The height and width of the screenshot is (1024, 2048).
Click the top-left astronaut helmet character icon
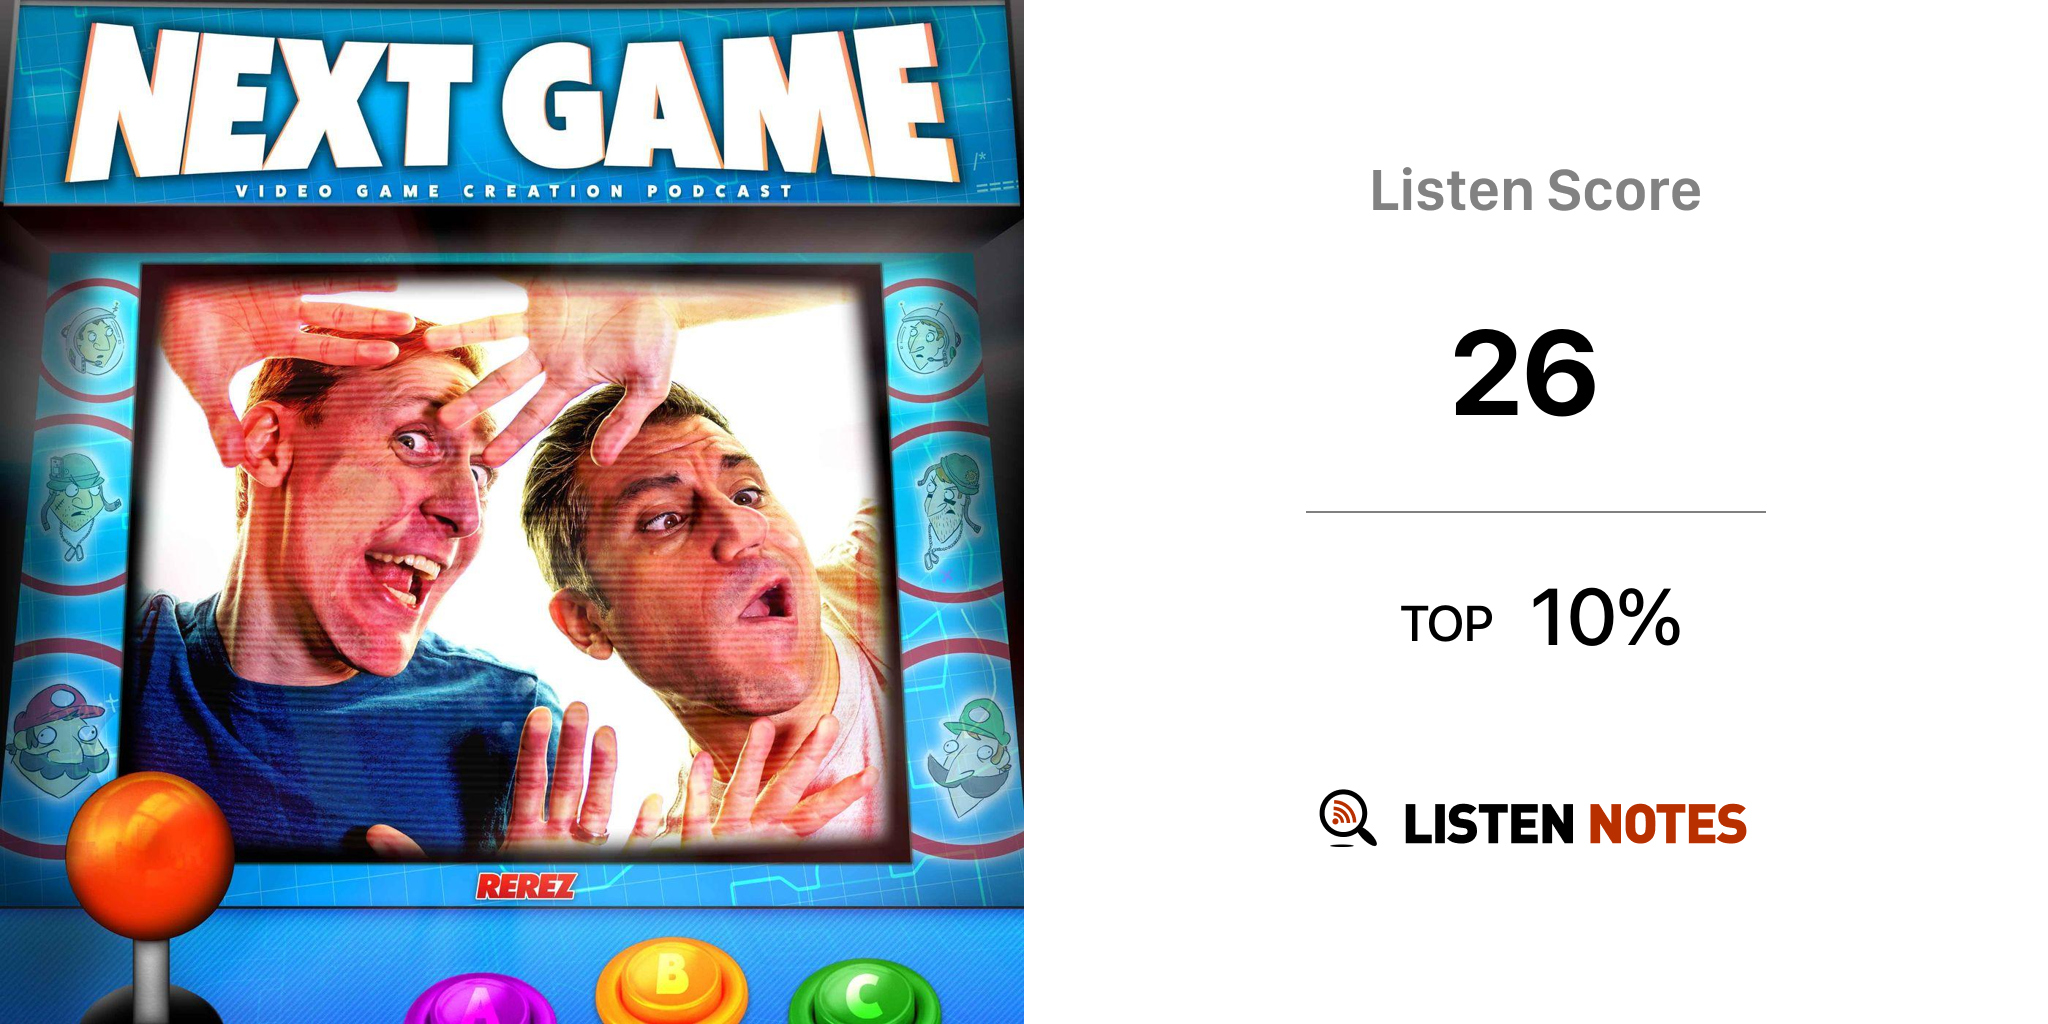[x=94, y=340]
